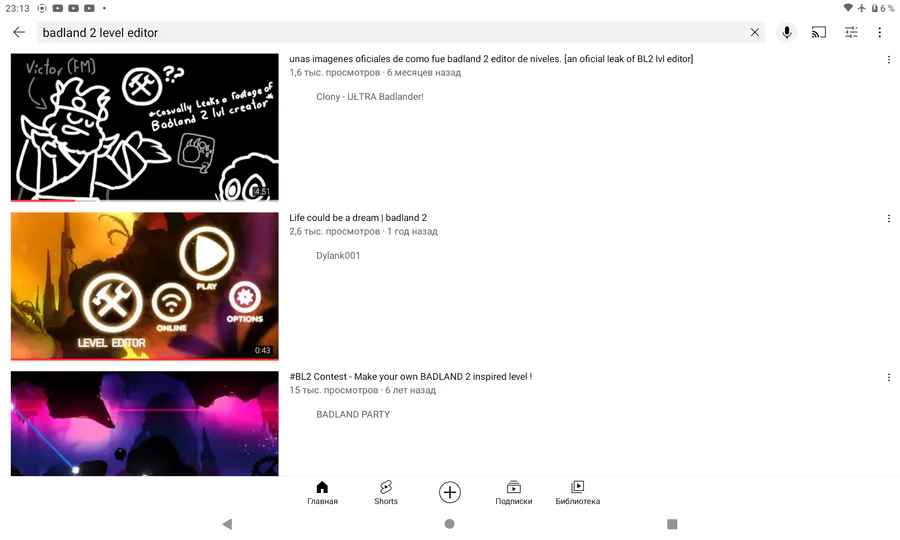Visit channel 'BADLAND PARTY'
Viewport: 900px width, 540px height.
pyautogui.click(x=353, y=414)
